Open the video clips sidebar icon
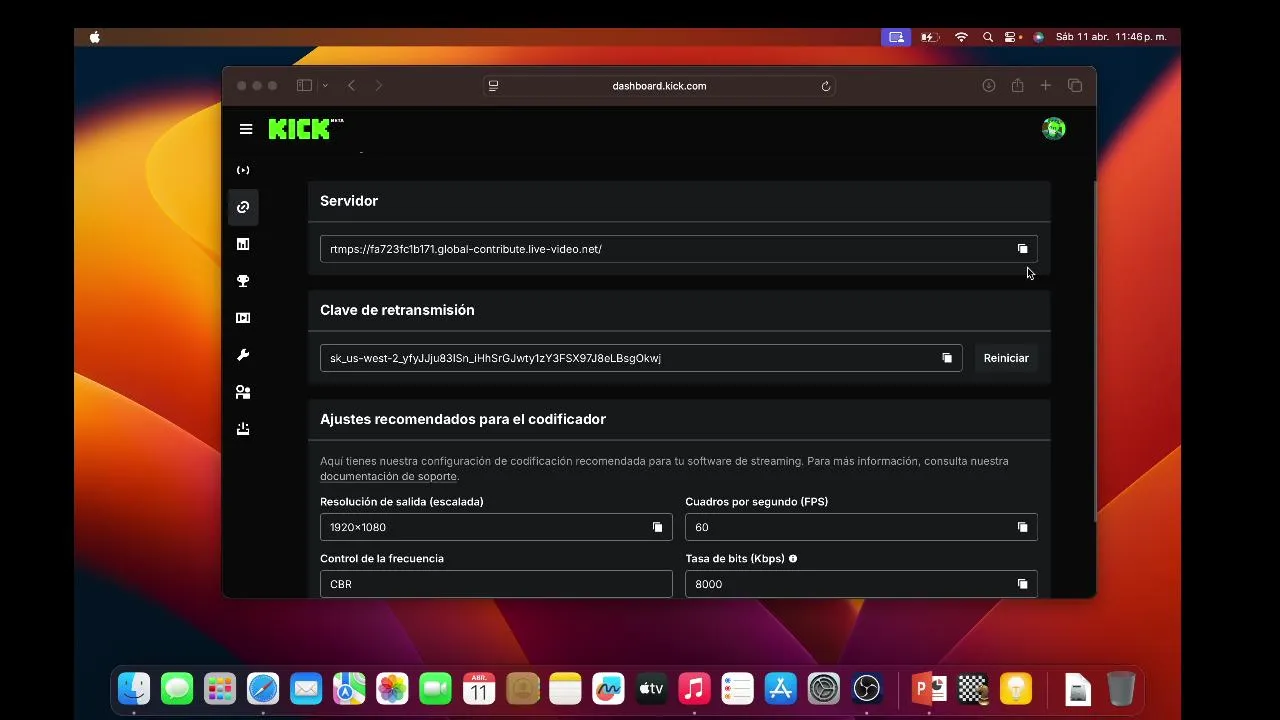 pyautogui.click(x=243, y=318)
